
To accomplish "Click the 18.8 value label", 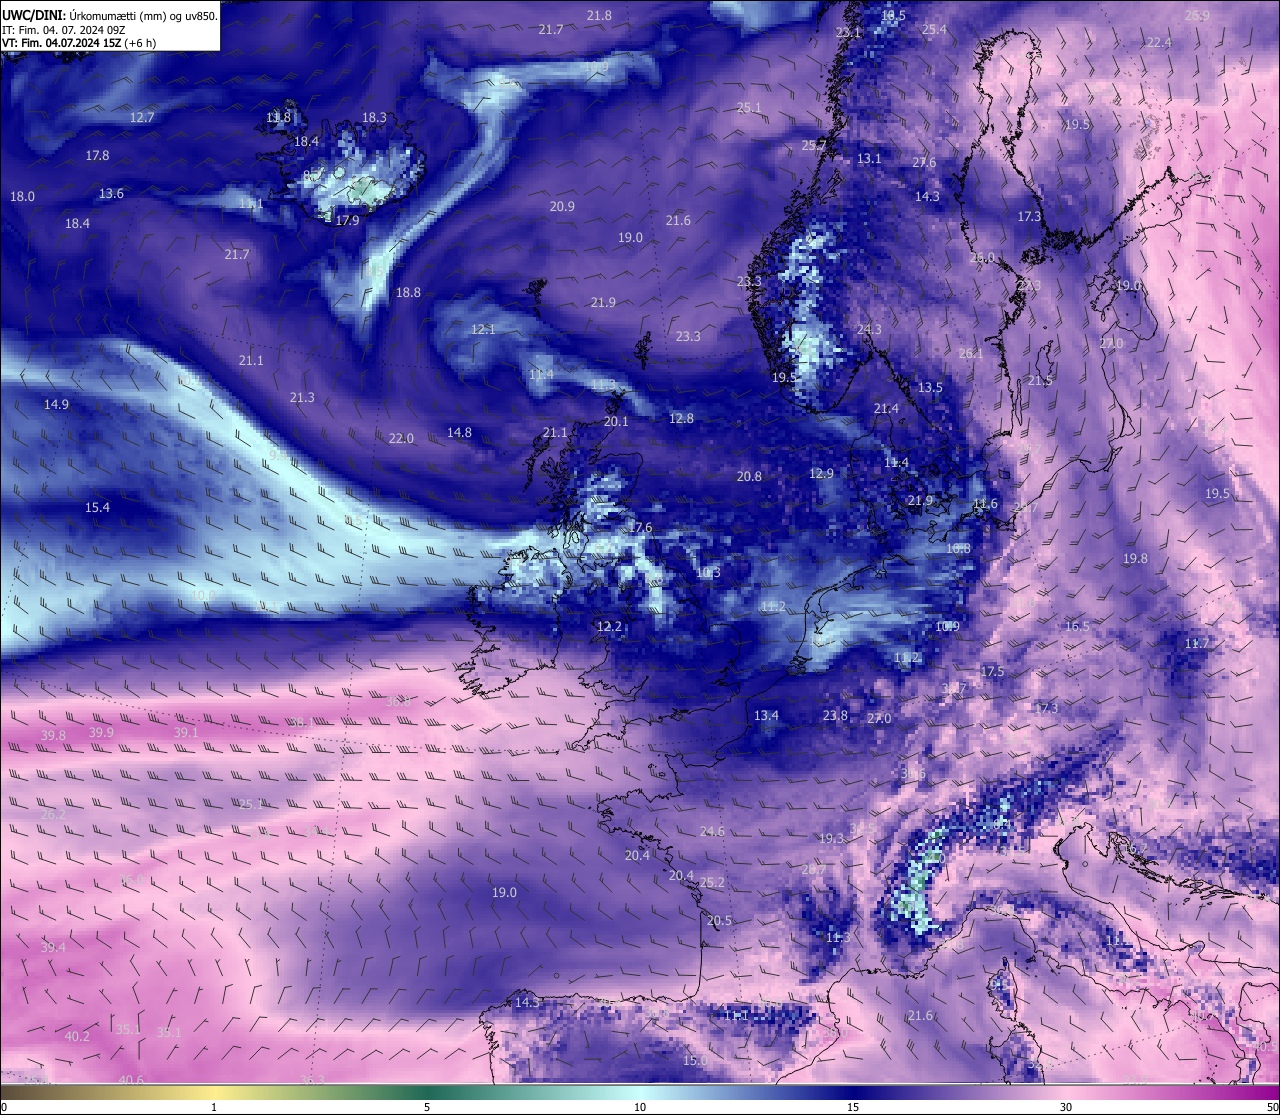I will (408, 292).
